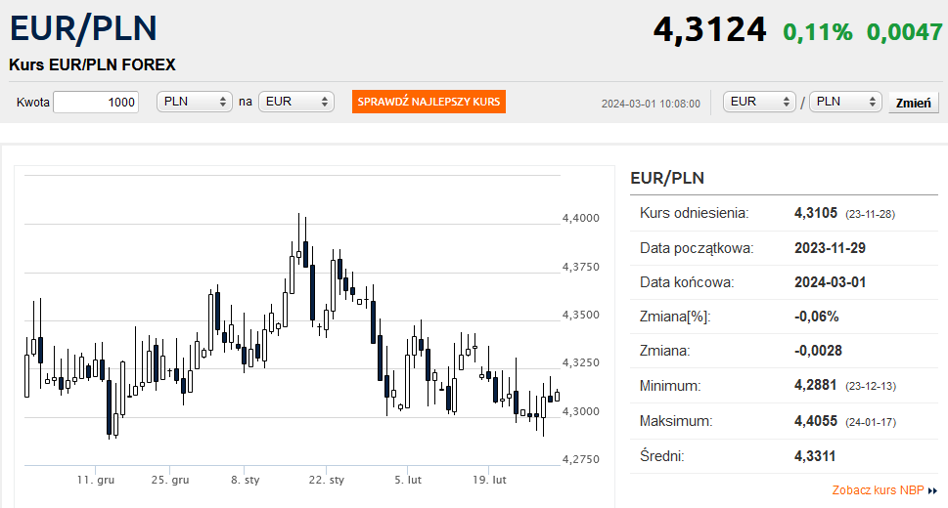948x508 pixels.
Task: Open the Zobacz kurs NBP link
Action: [878, 490]
